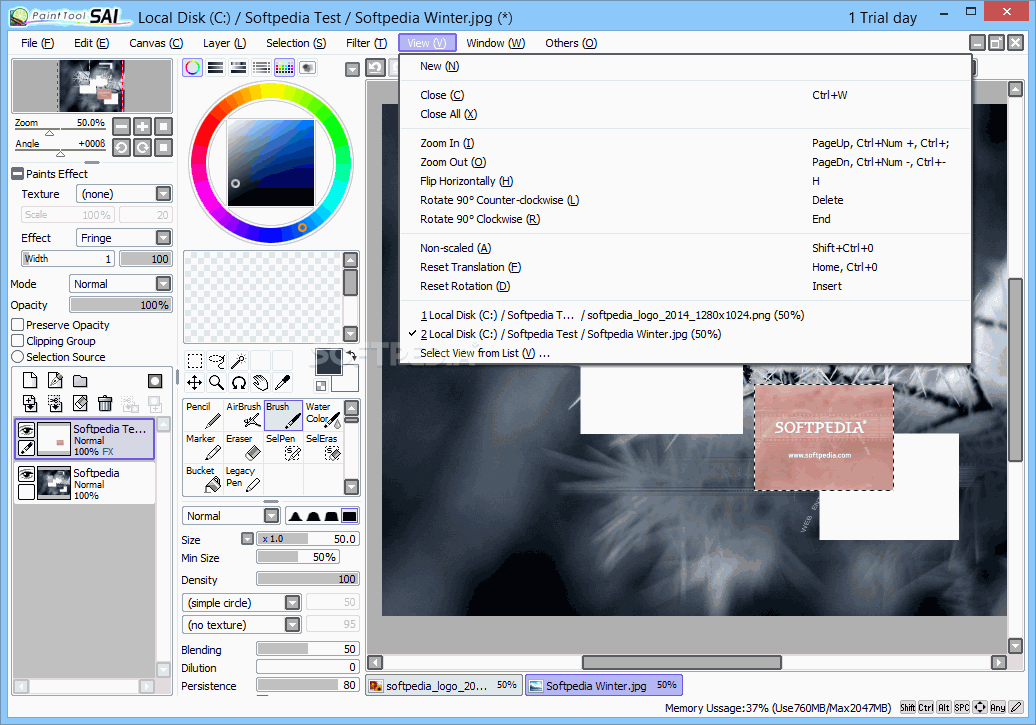Create a new layer folder
The width and height of the screenshot is (1036, 725).
pyautogui.click(x=80, y=380)
